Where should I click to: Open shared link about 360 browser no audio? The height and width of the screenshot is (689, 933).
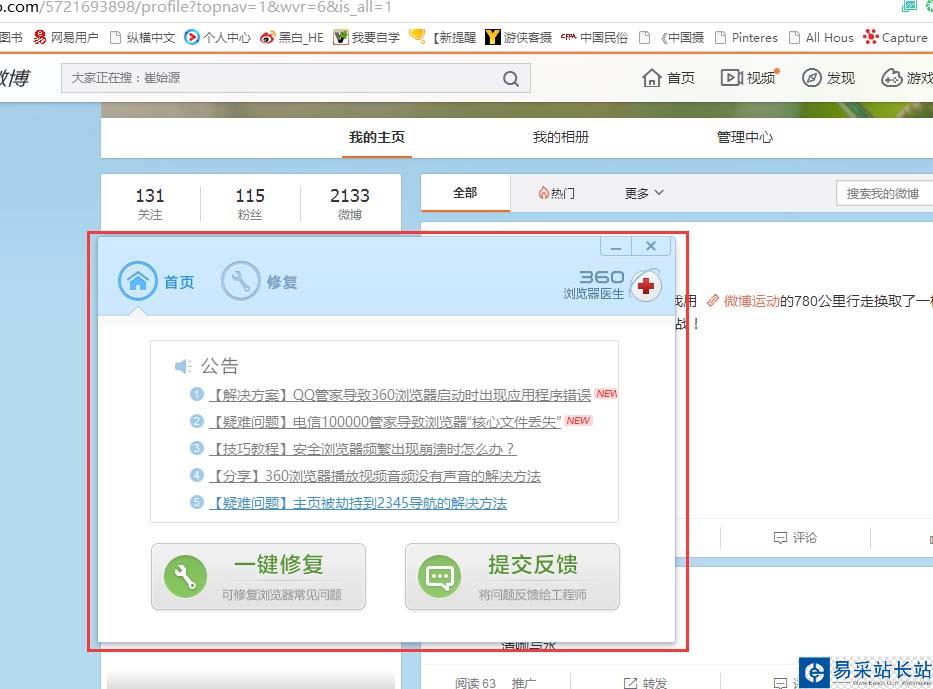coord(375,476)
